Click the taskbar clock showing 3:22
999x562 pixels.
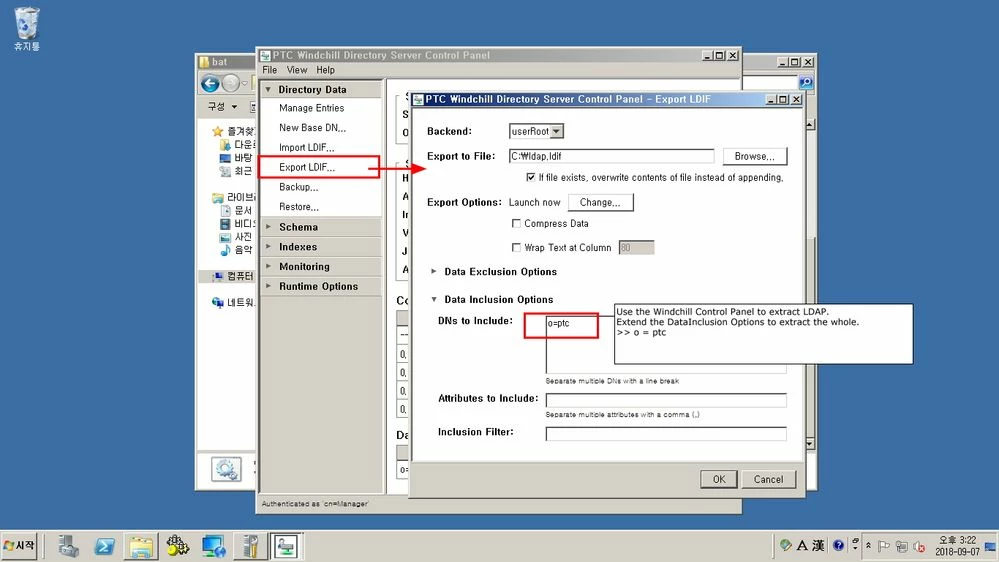pyautogui.click(x=957, y=546)
